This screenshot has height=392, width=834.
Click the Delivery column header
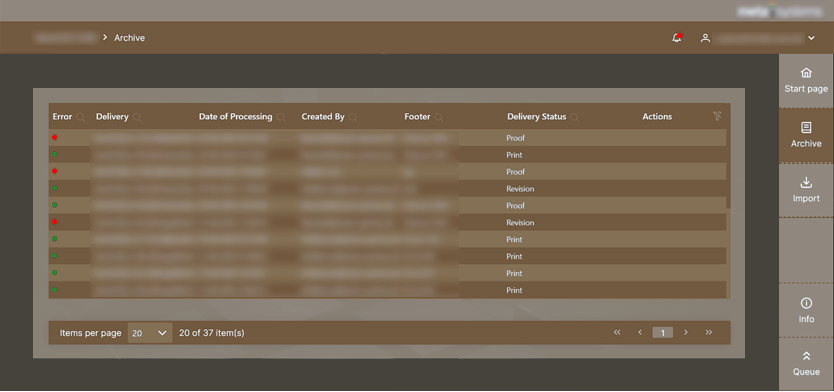112,116
